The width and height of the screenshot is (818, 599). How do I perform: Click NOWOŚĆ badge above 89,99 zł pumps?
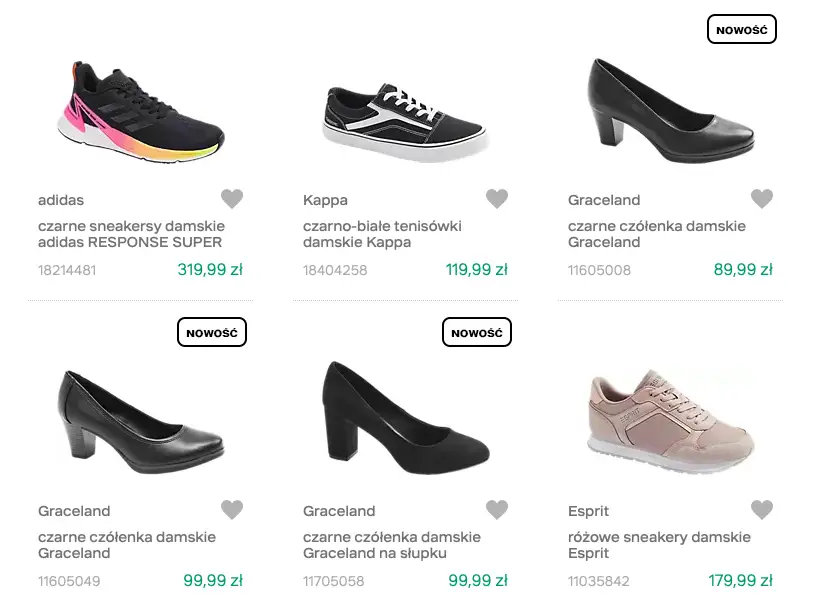(x=741, y=30)
